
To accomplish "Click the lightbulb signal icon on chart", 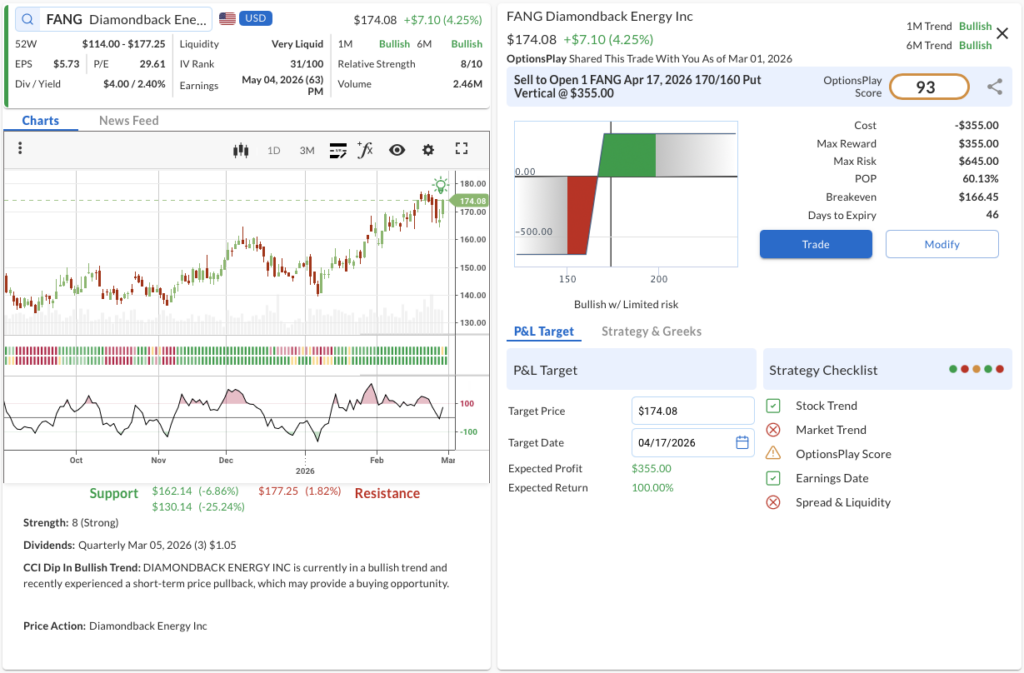I will 440,185.
